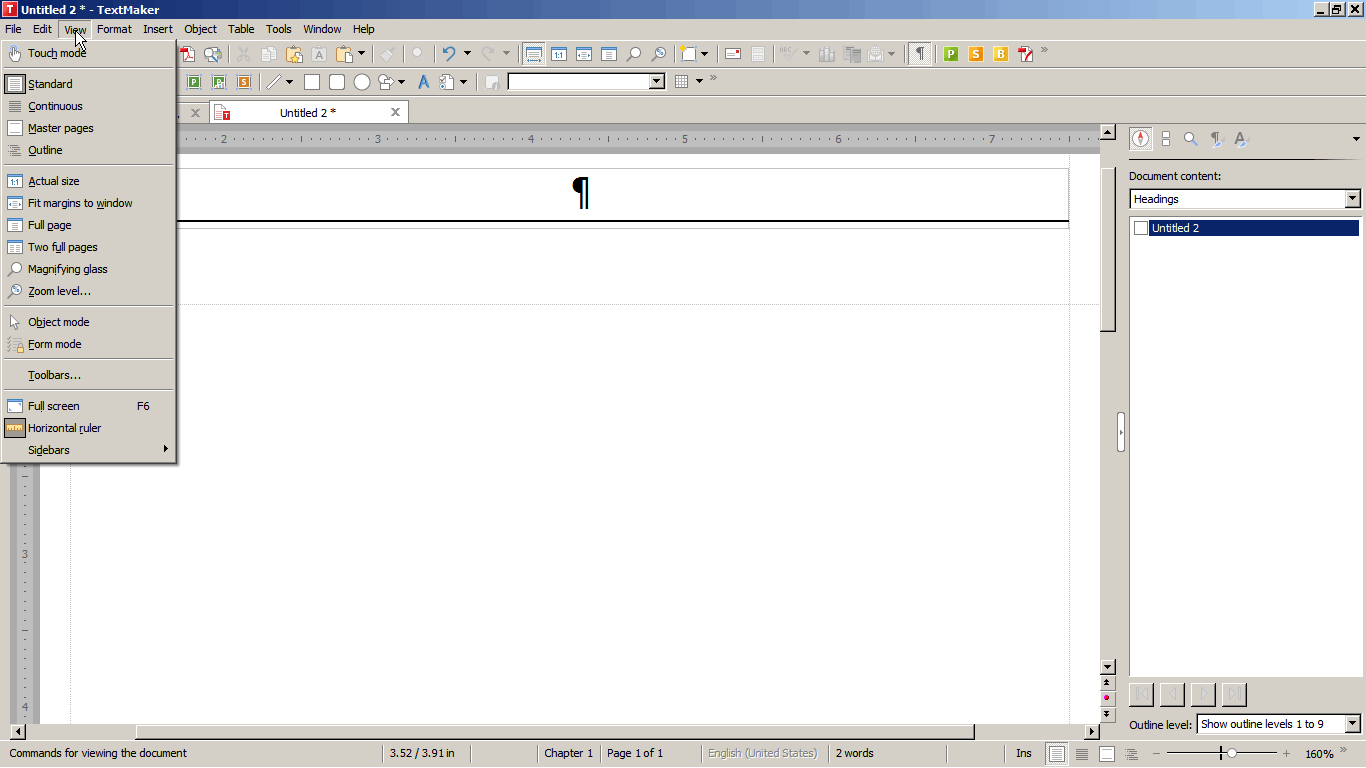Click the PDF export icon in toolbar
The image size is (1366, 768).
pyautogui.click(x=187, y=54)
